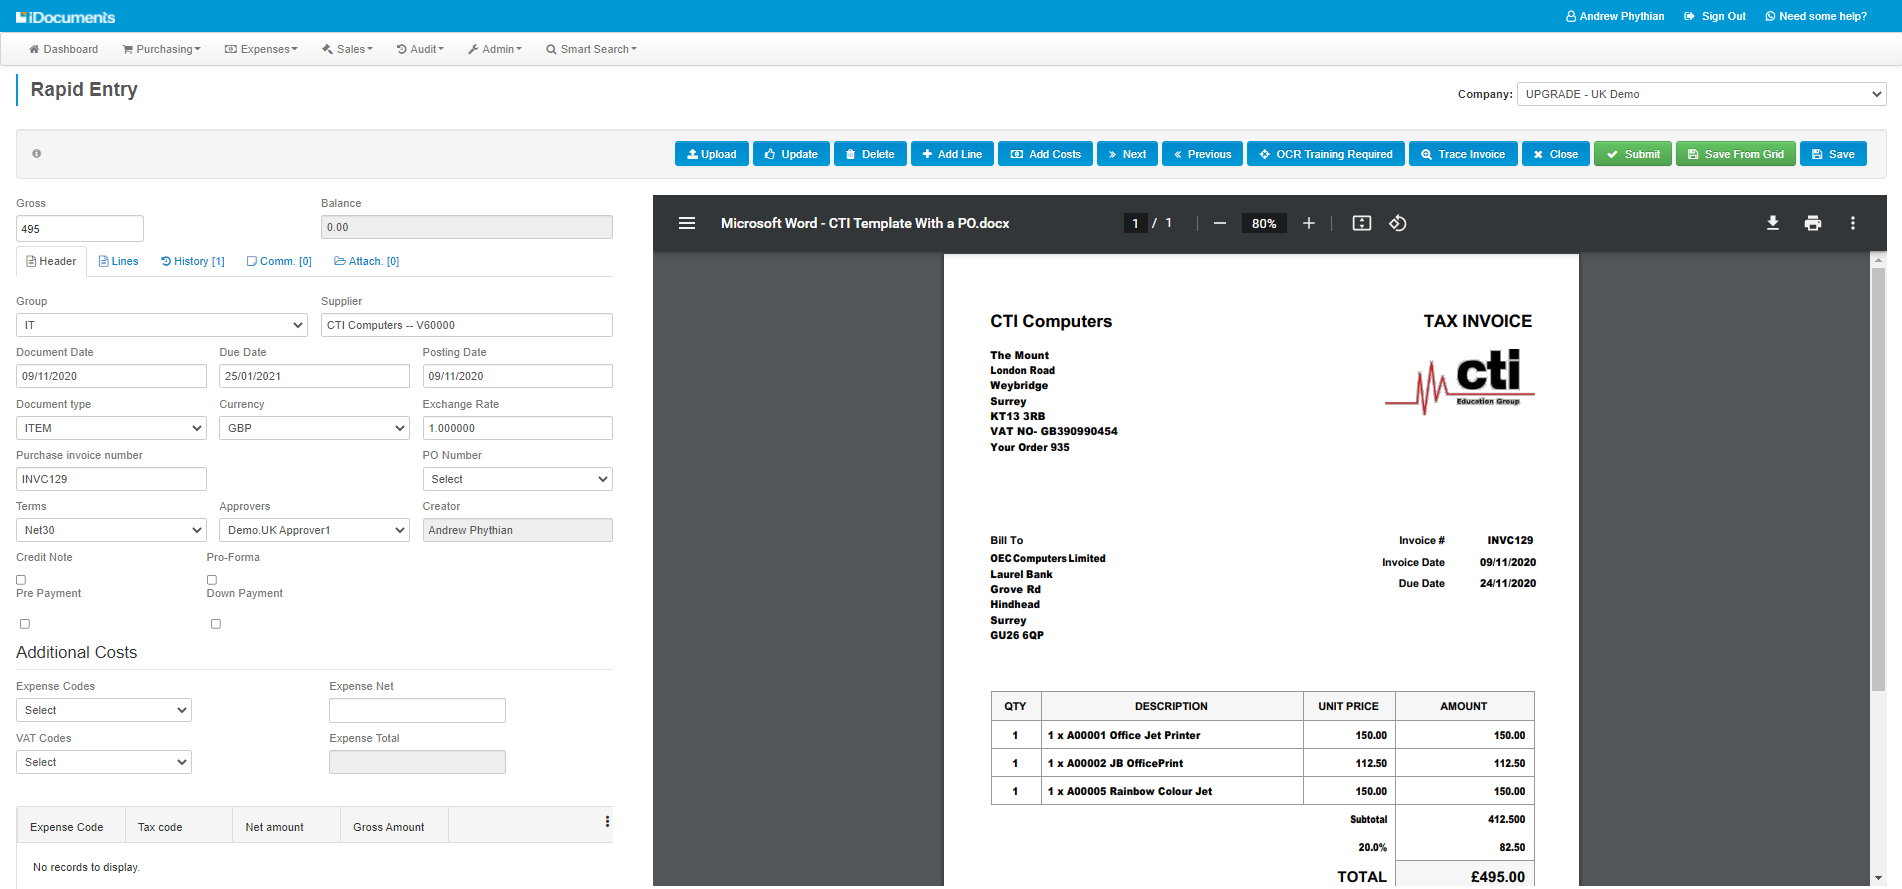Print the invoice PDF

click(x=1813, y=223)
